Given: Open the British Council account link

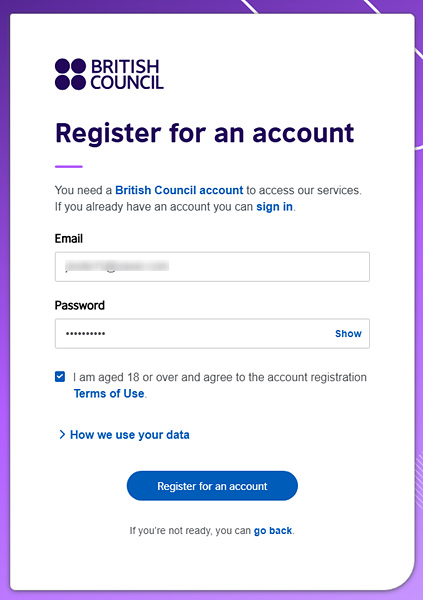Looking at the screenshot, I should click(x=179, y=190).
